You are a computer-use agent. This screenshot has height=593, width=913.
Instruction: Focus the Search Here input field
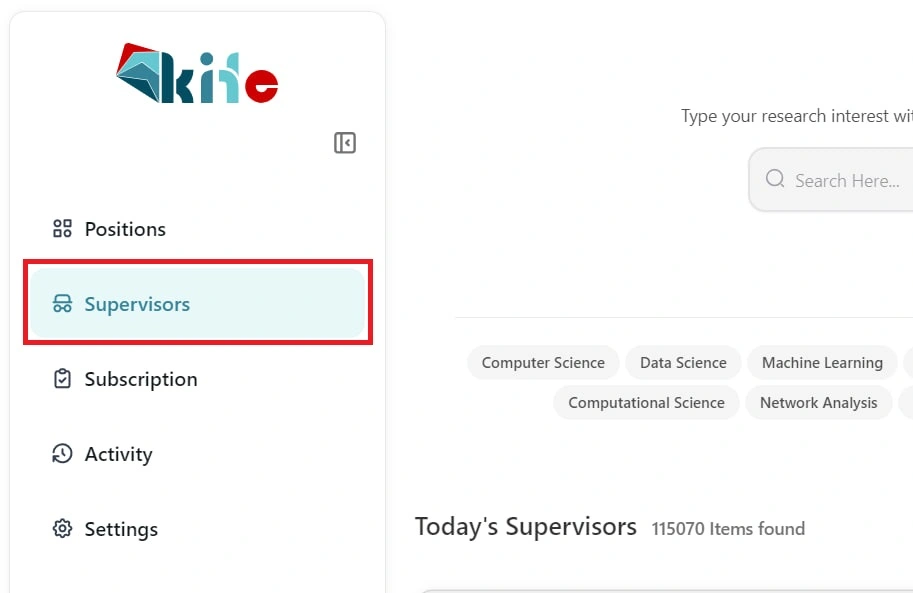850,181
